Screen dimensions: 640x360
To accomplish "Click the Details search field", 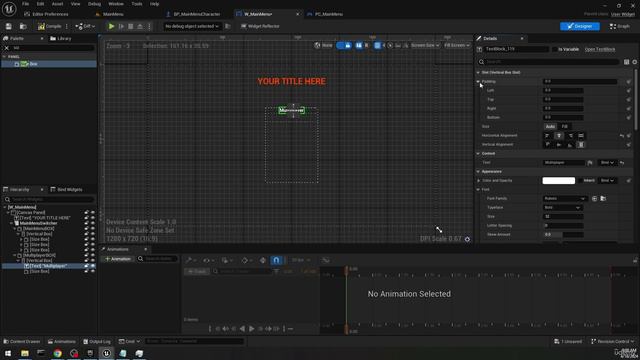I will [x=548, y=62].
